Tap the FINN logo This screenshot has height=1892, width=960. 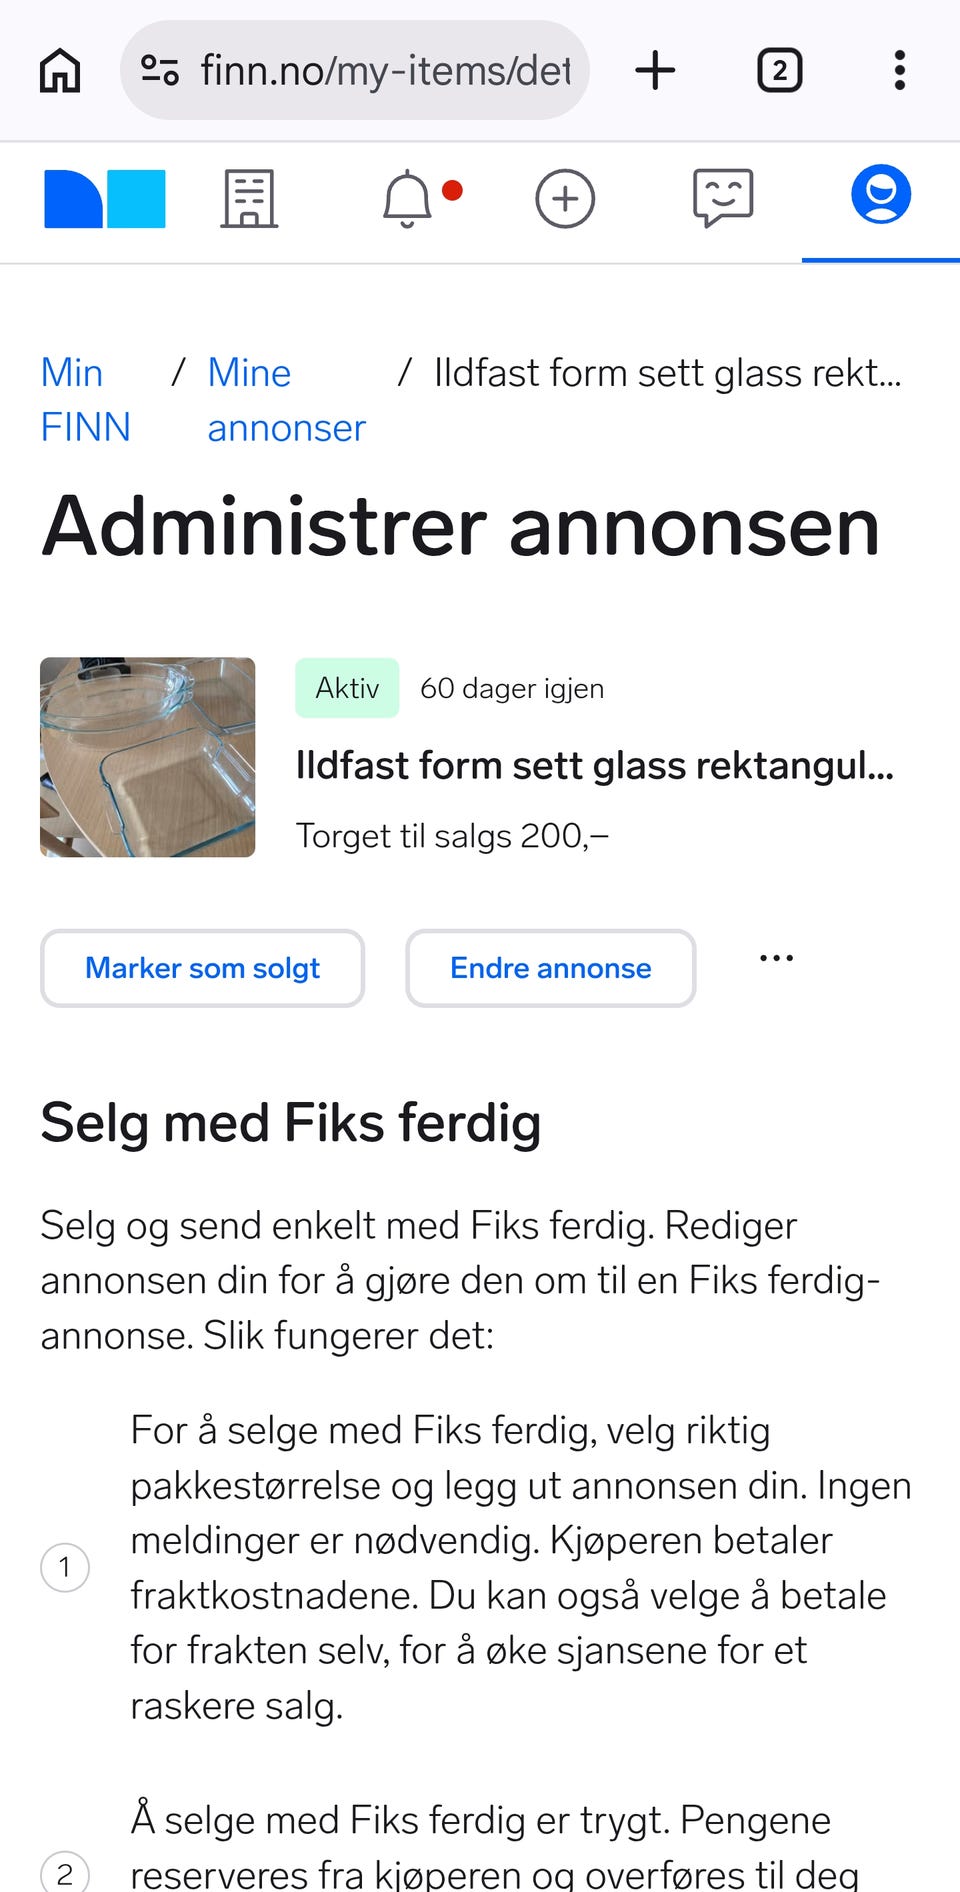[104, 199]
